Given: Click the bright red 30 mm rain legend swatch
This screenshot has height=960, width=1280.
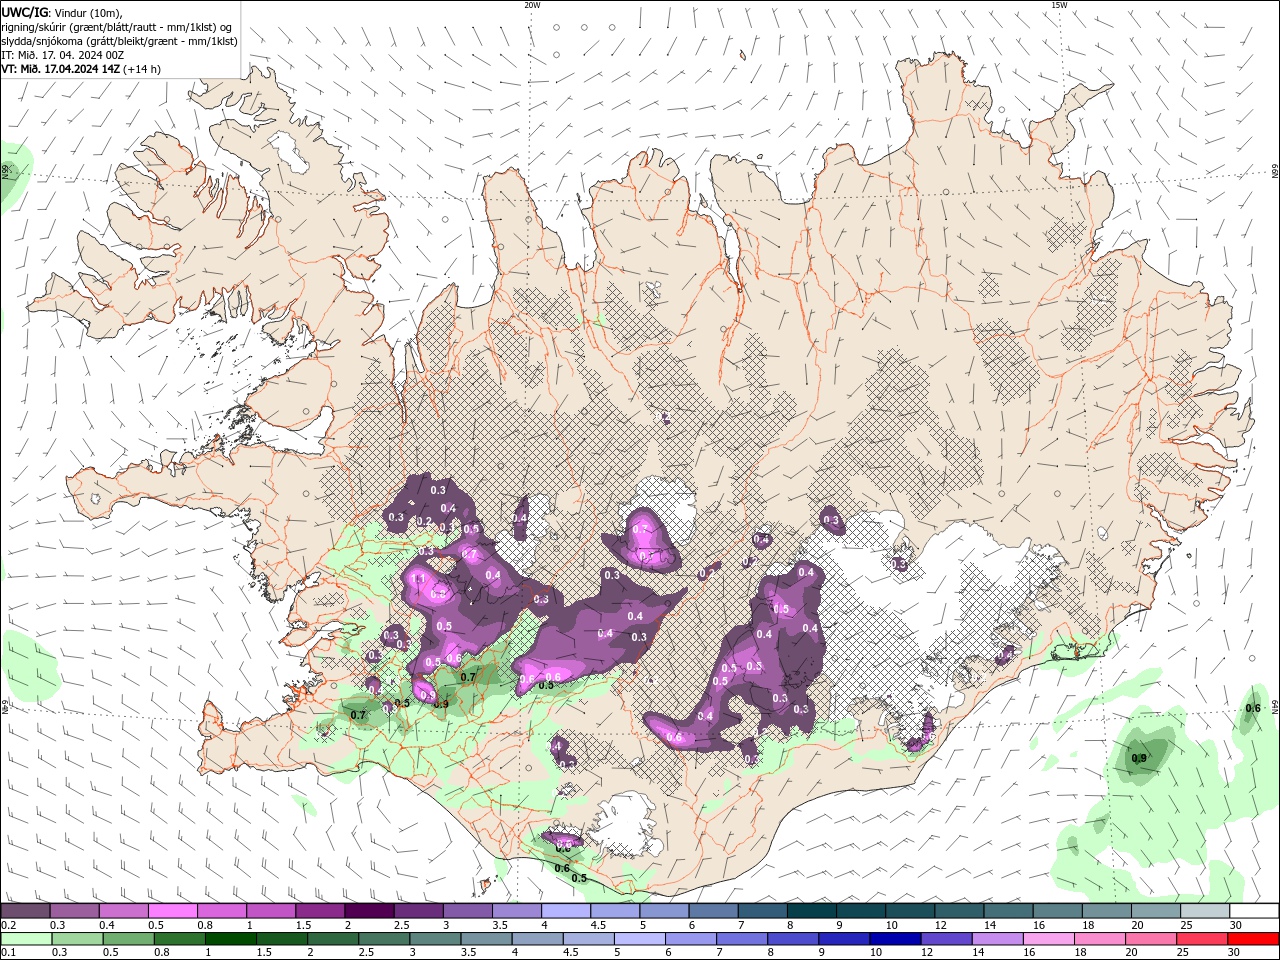Looking at the screenshot, I should coord(1252,939).
